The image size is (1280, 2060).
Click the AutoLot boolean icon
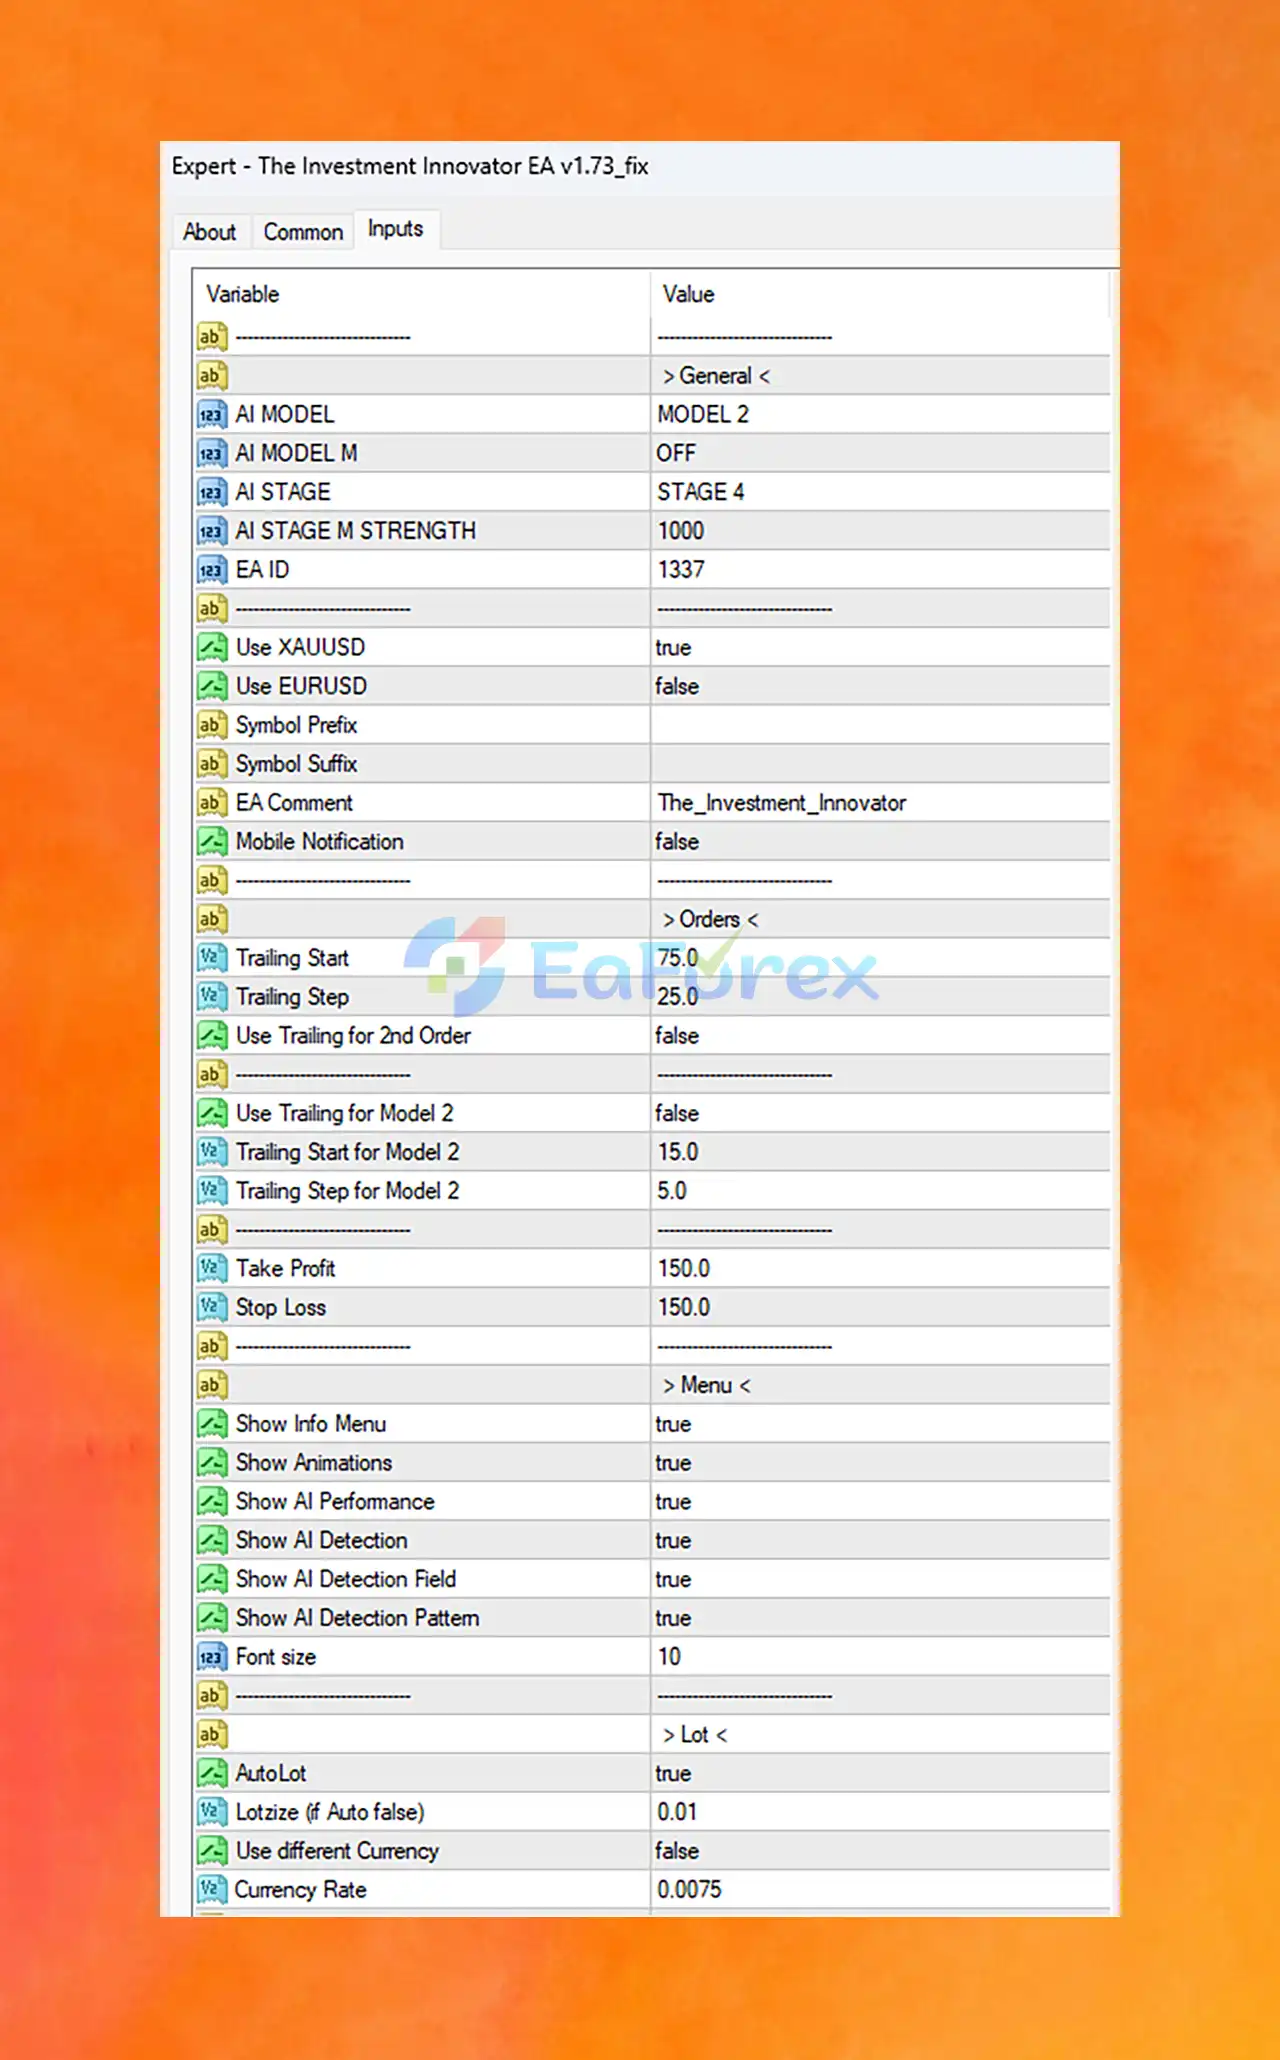coord(212,1774)
